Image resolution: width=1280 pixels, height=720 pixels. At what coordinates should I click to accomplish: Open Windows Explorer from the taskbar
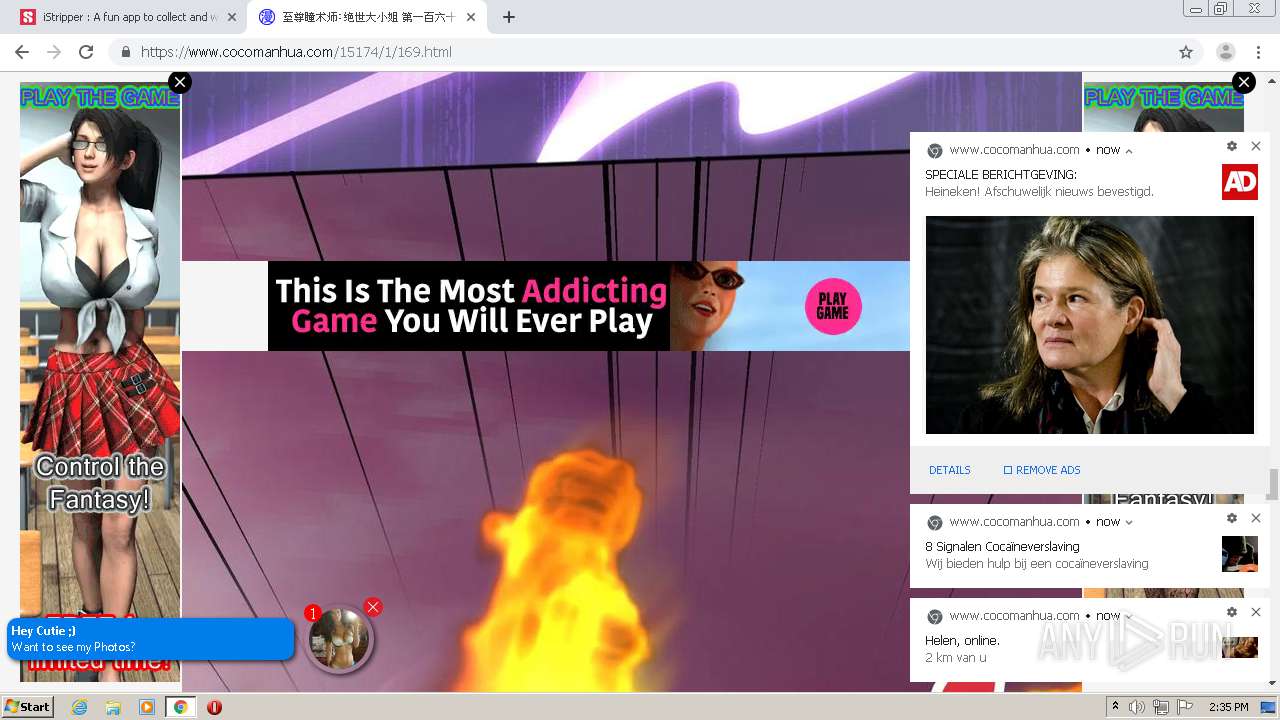click(x=113, y=707)
